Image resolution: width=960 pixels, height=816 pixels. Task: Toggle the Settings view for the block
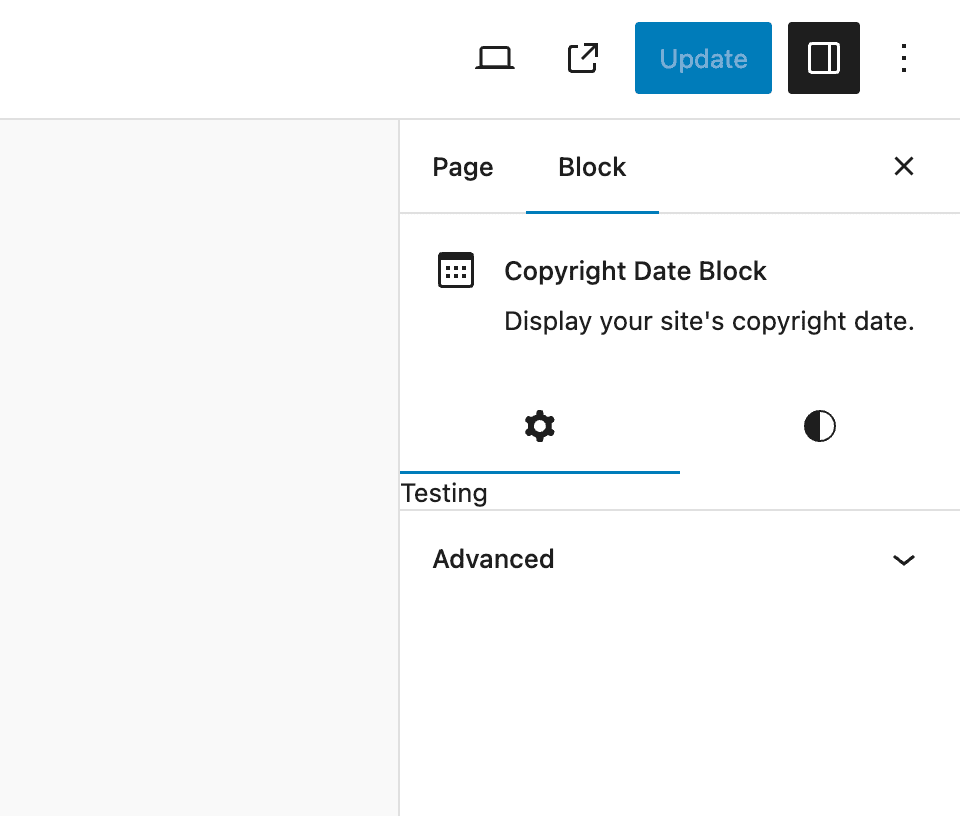point(540,425)
